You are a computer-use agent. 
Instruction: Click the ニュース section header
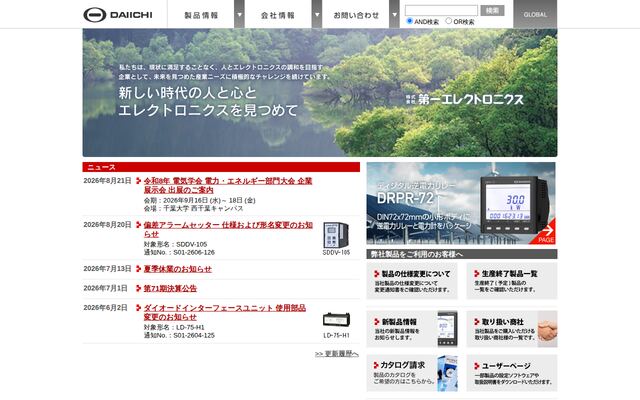pos(221,167)
